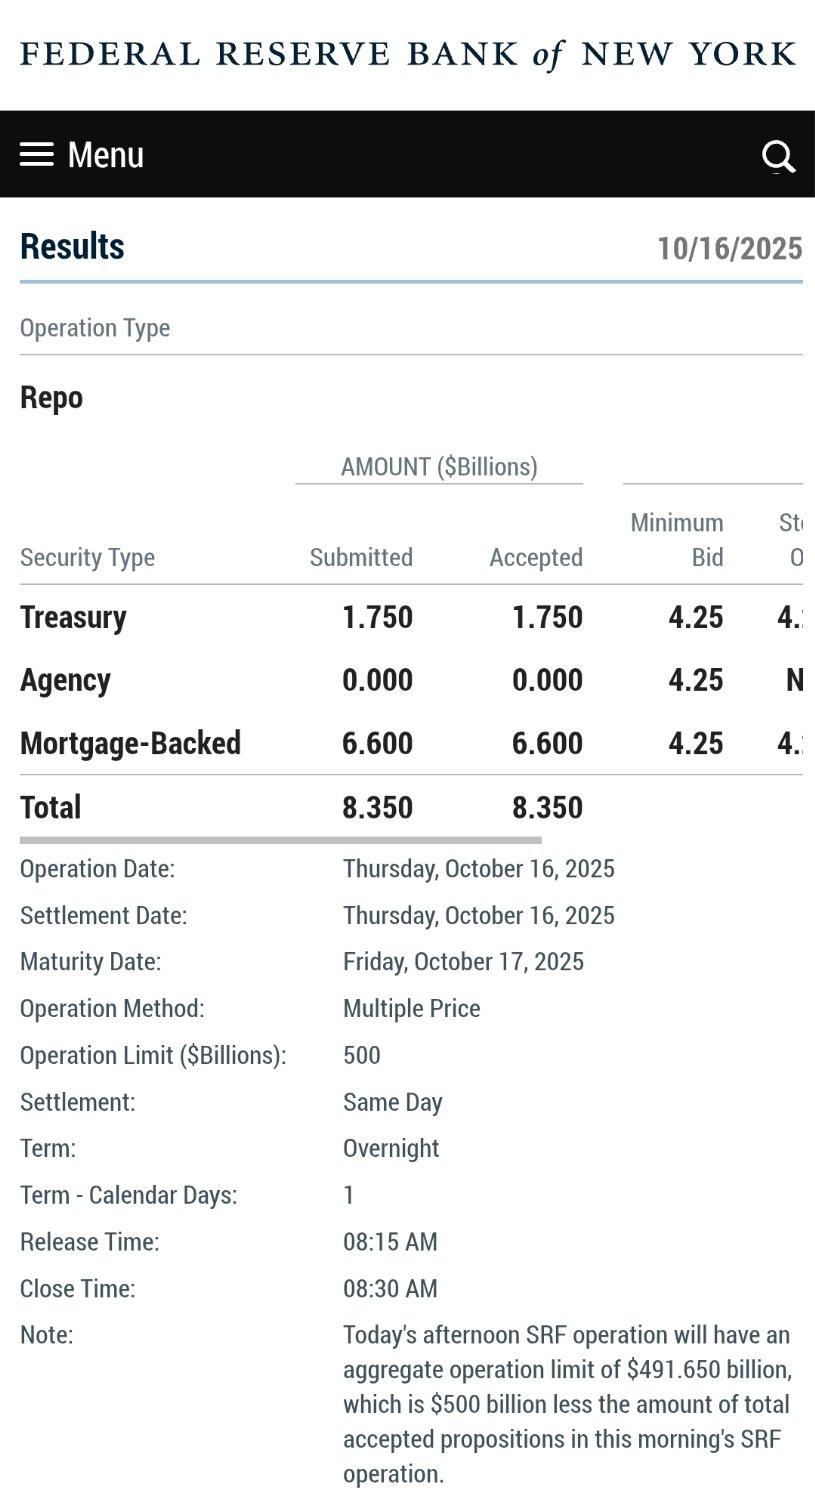Click the search magnifier icon

pos(778,156)
